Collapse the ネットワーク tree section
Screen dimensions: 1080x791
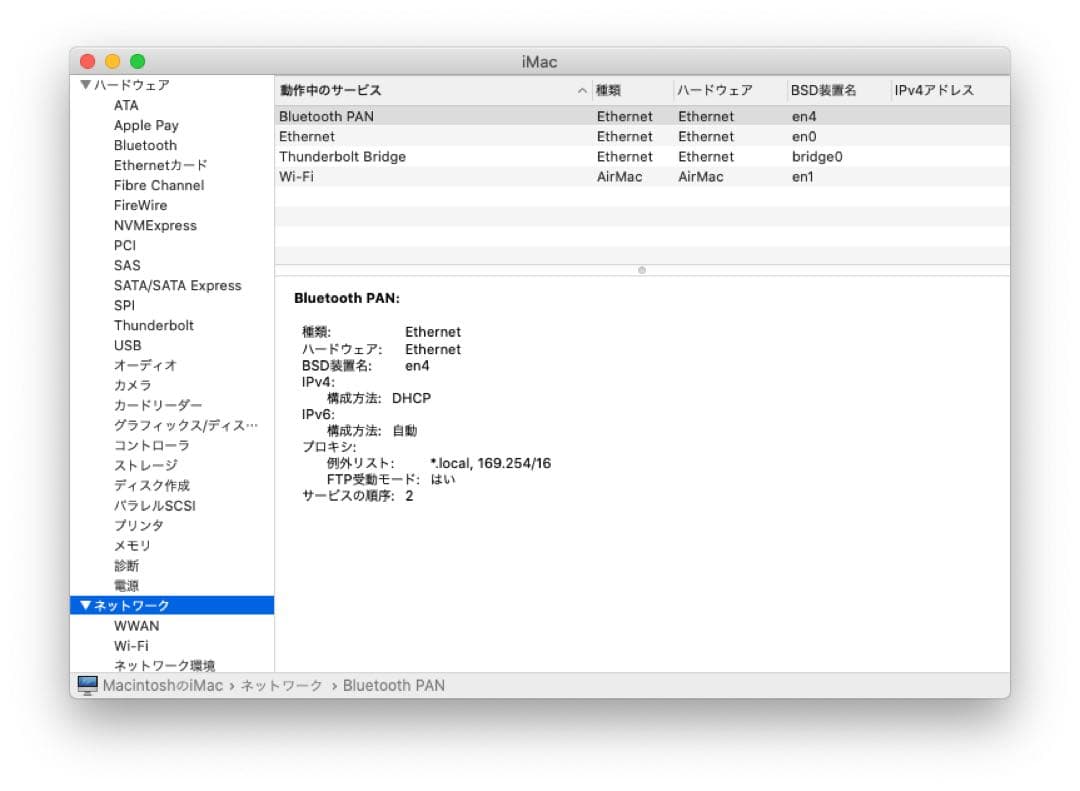(x=85, y=605)
